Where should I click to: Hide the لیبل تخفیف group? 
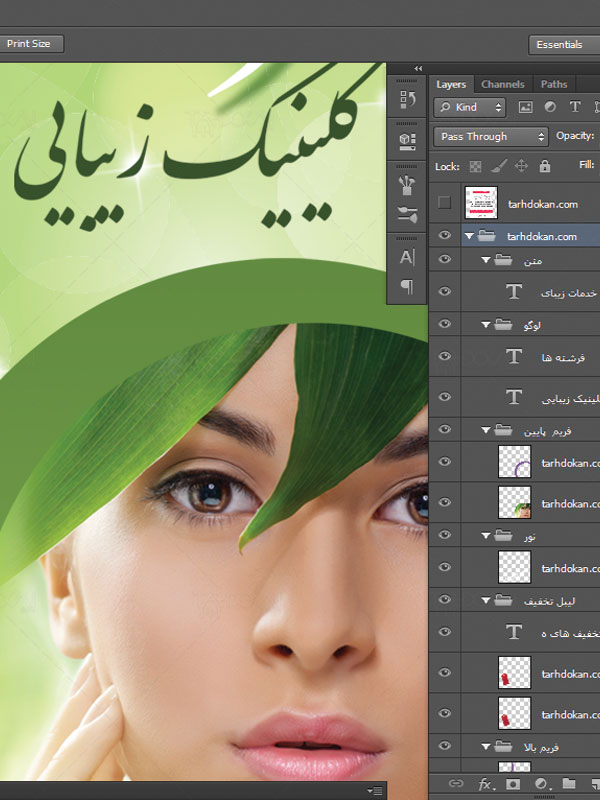tap(444, 599)
